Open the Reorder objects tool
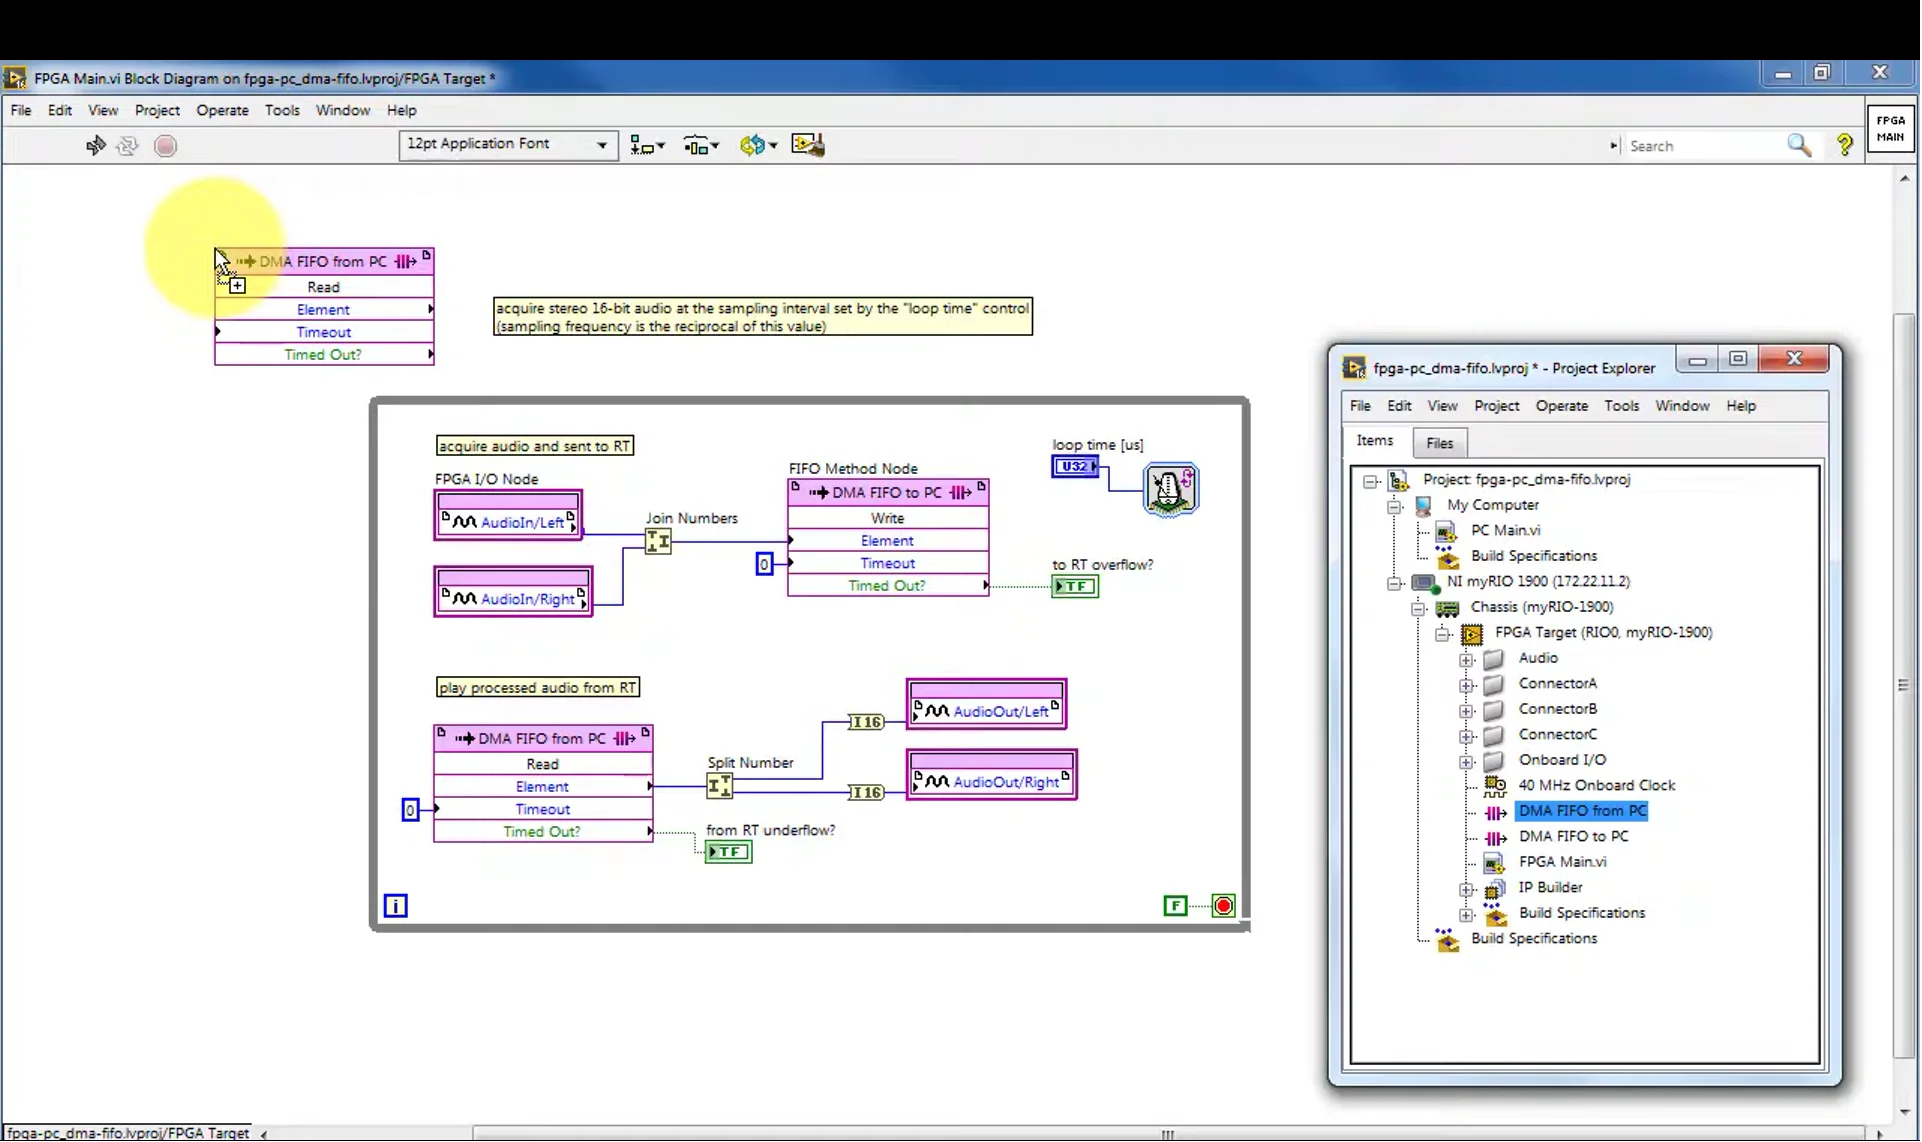The width and height of the screenshot is (1922, 1142). tap(757, 146)
